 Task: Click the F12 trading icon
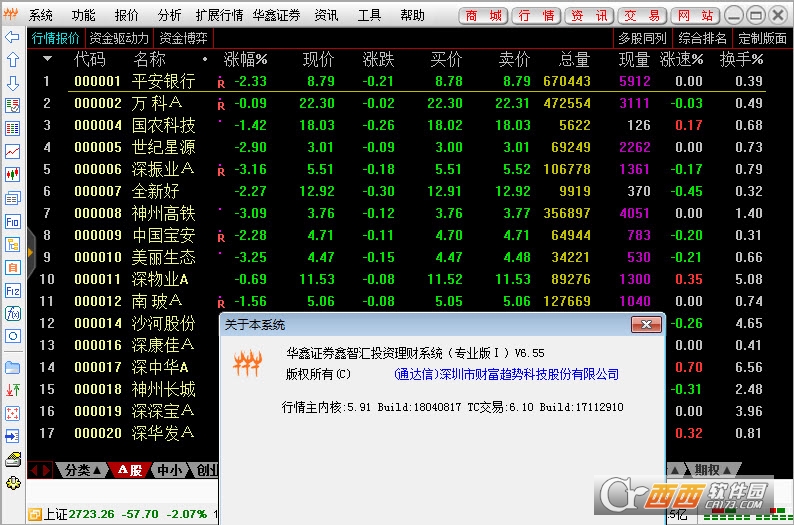point(12,291)
